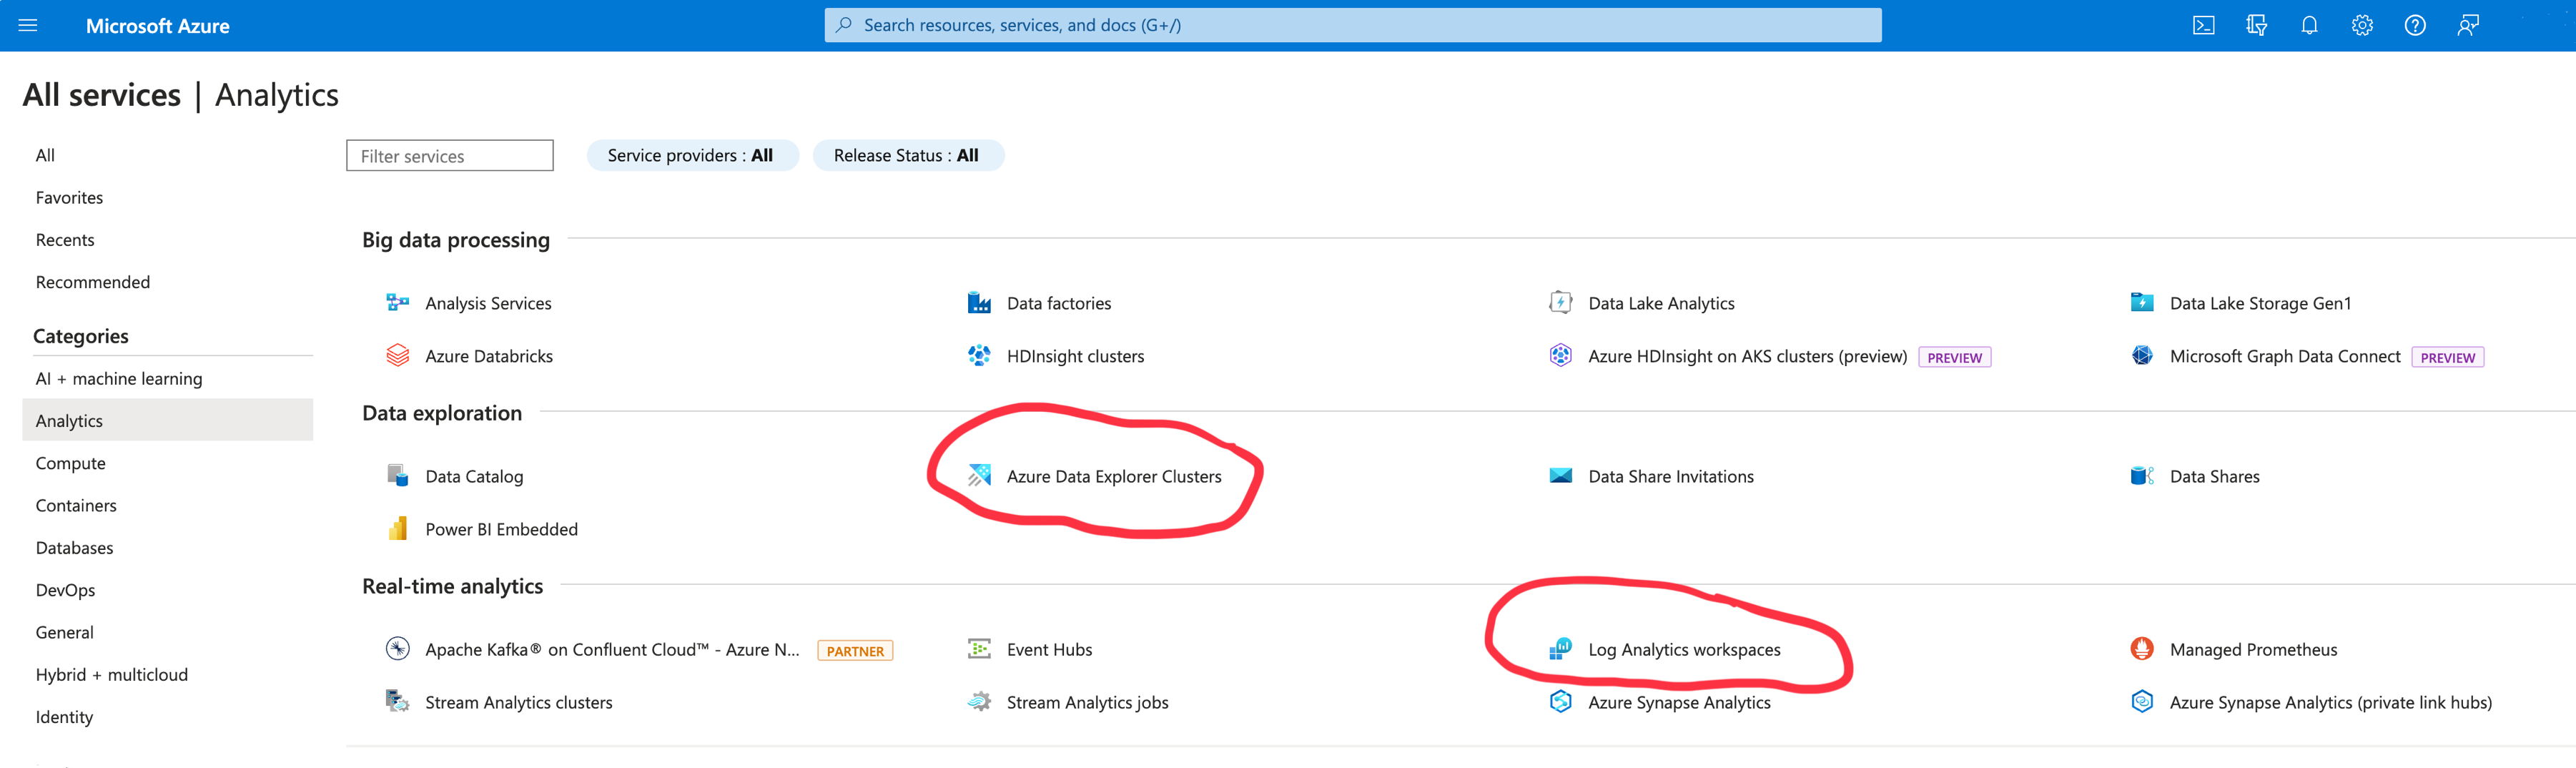Click the top search resources box
This screenshot has height=768, width=2576.
1352,25
